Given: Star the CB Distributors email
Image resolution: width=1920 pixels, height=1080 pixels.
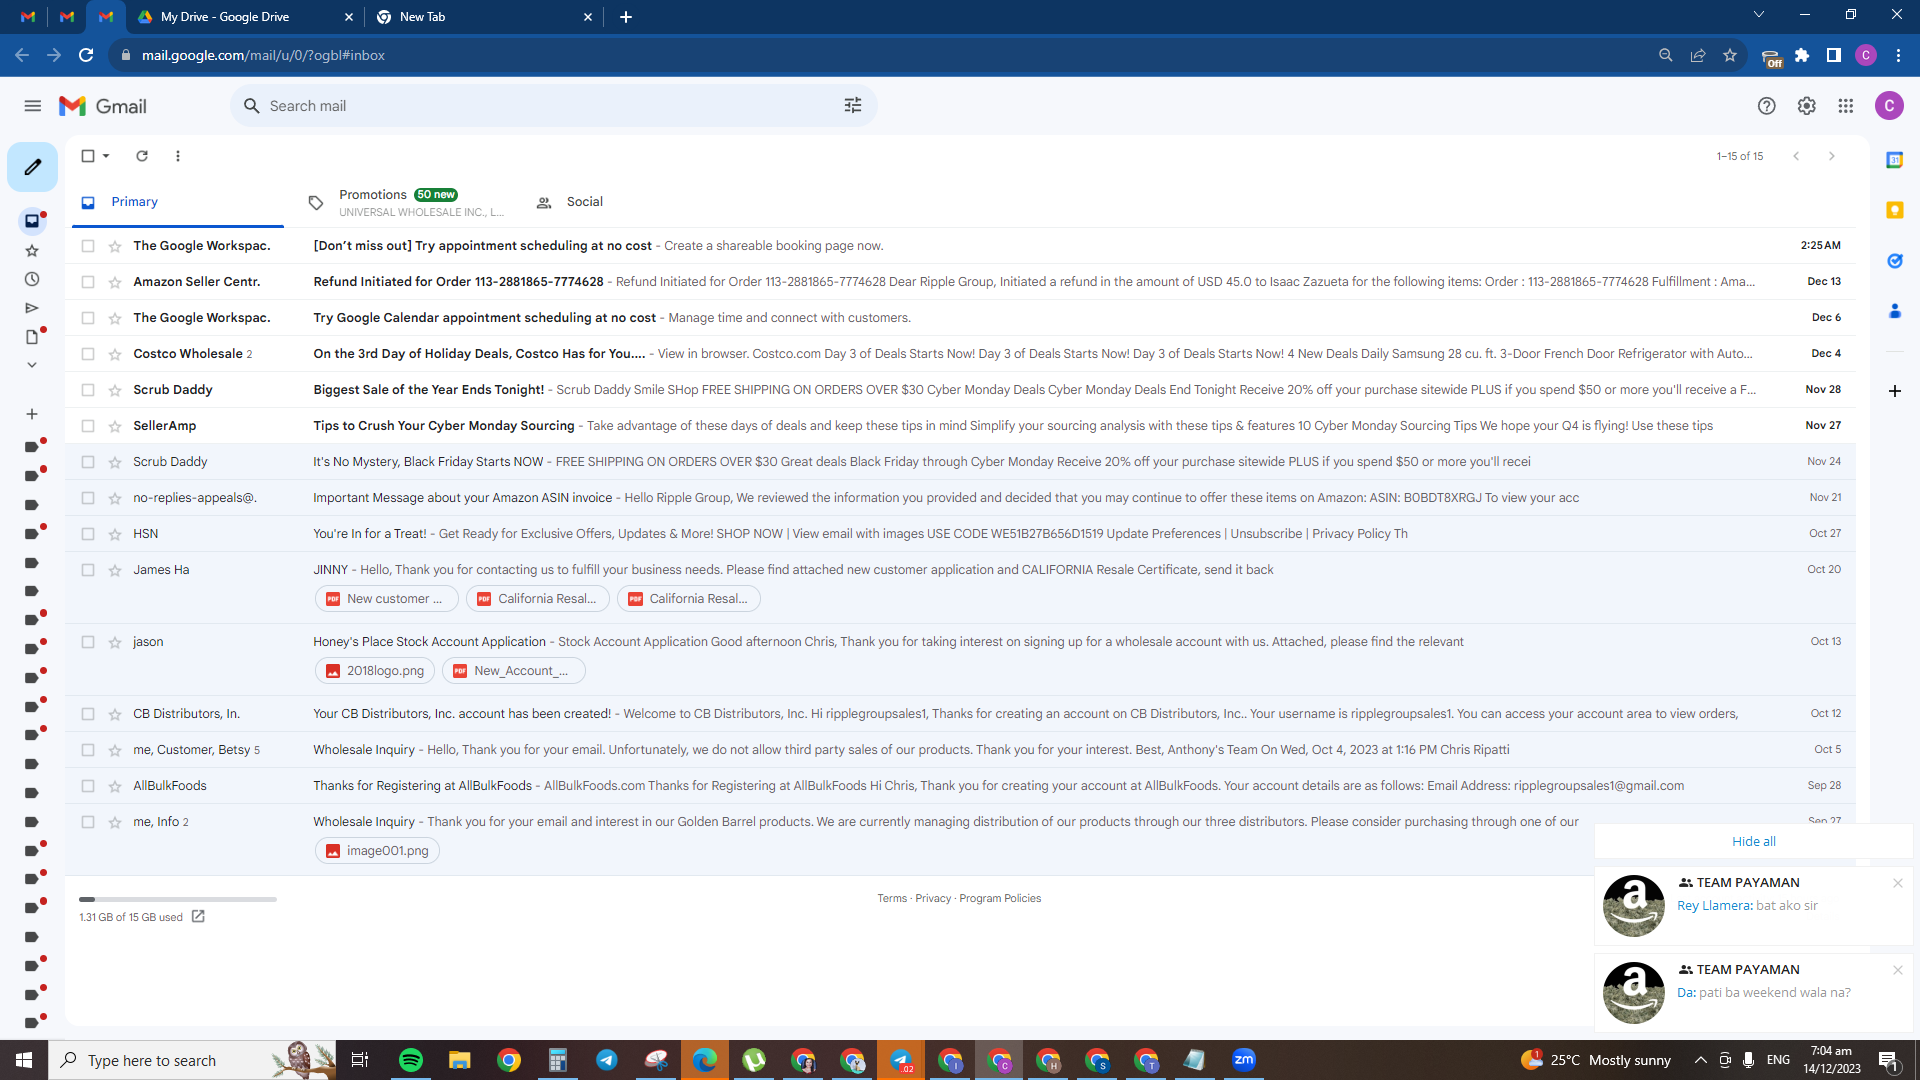Looking at the screenshot, I should tap(115, 714).
